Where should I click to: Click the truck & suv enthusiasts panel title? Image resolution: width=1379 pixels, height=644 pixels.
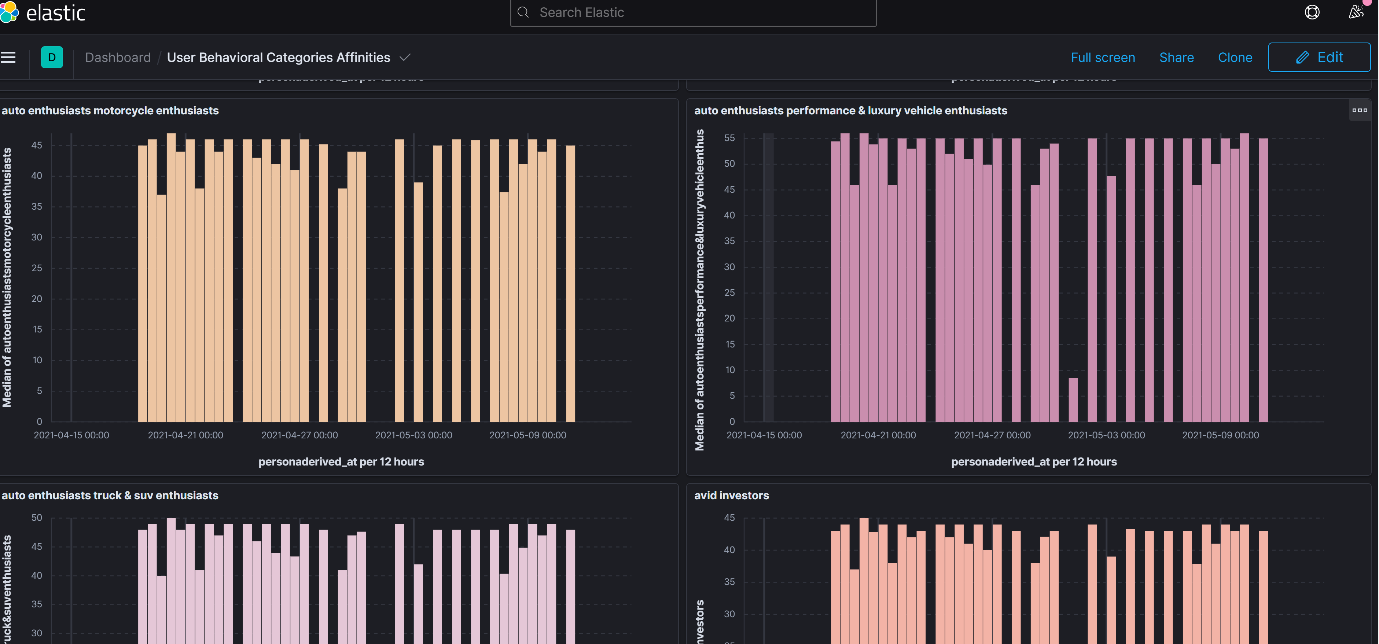coord(108,494)
